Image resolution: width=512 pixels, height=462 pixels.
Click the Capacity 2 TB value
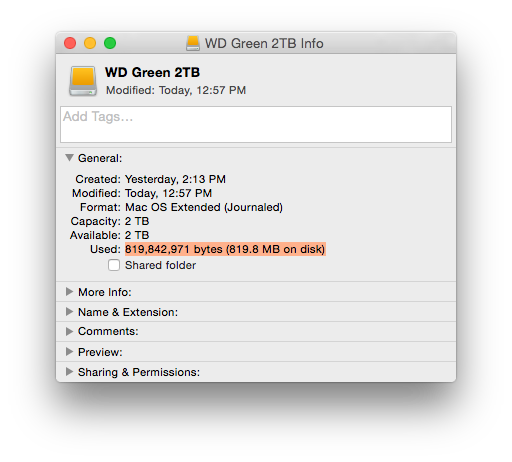137,221
